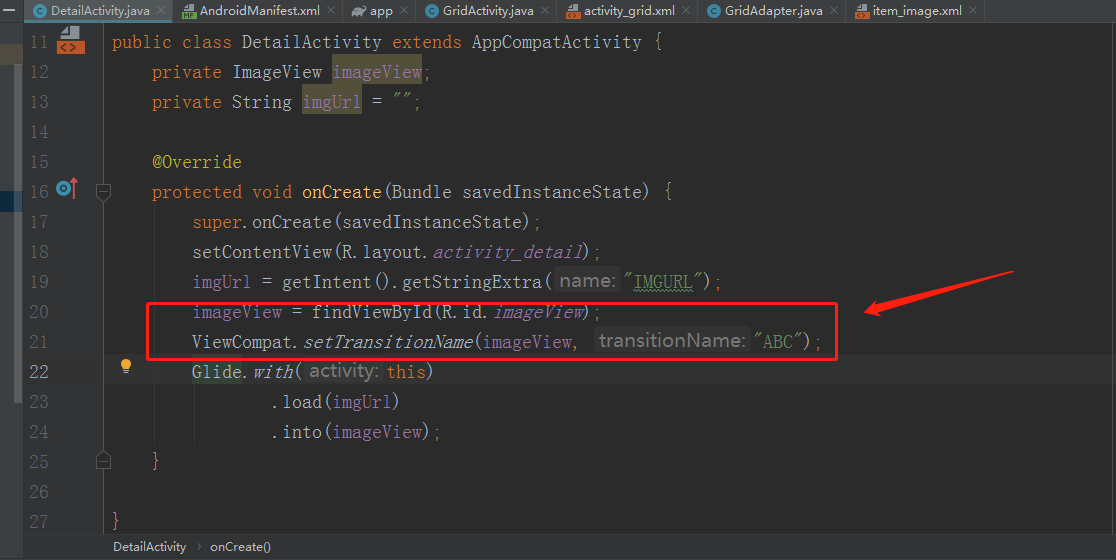Click the @Override annotation
The width and height of the screenshot is (1116, 560).
[x=197, y=162]
